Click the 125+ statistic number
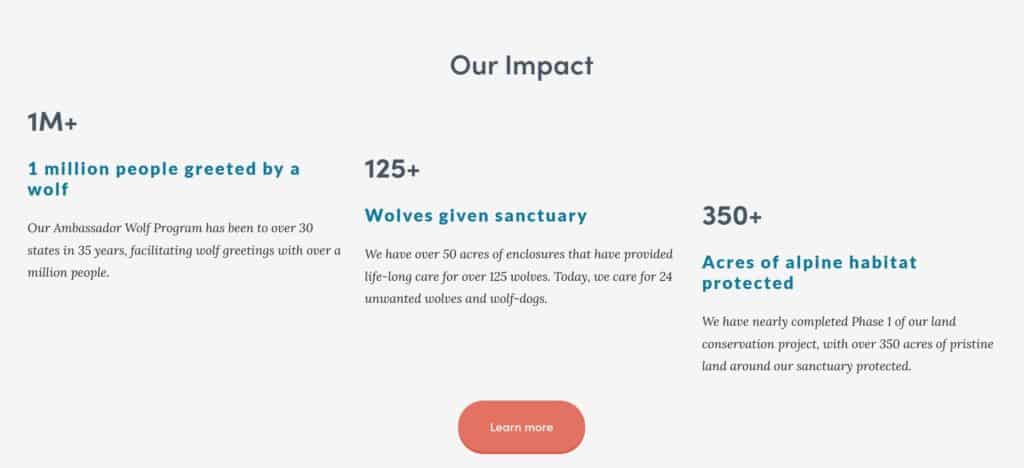Screen dimensions: 1024x468 (392, 169)
